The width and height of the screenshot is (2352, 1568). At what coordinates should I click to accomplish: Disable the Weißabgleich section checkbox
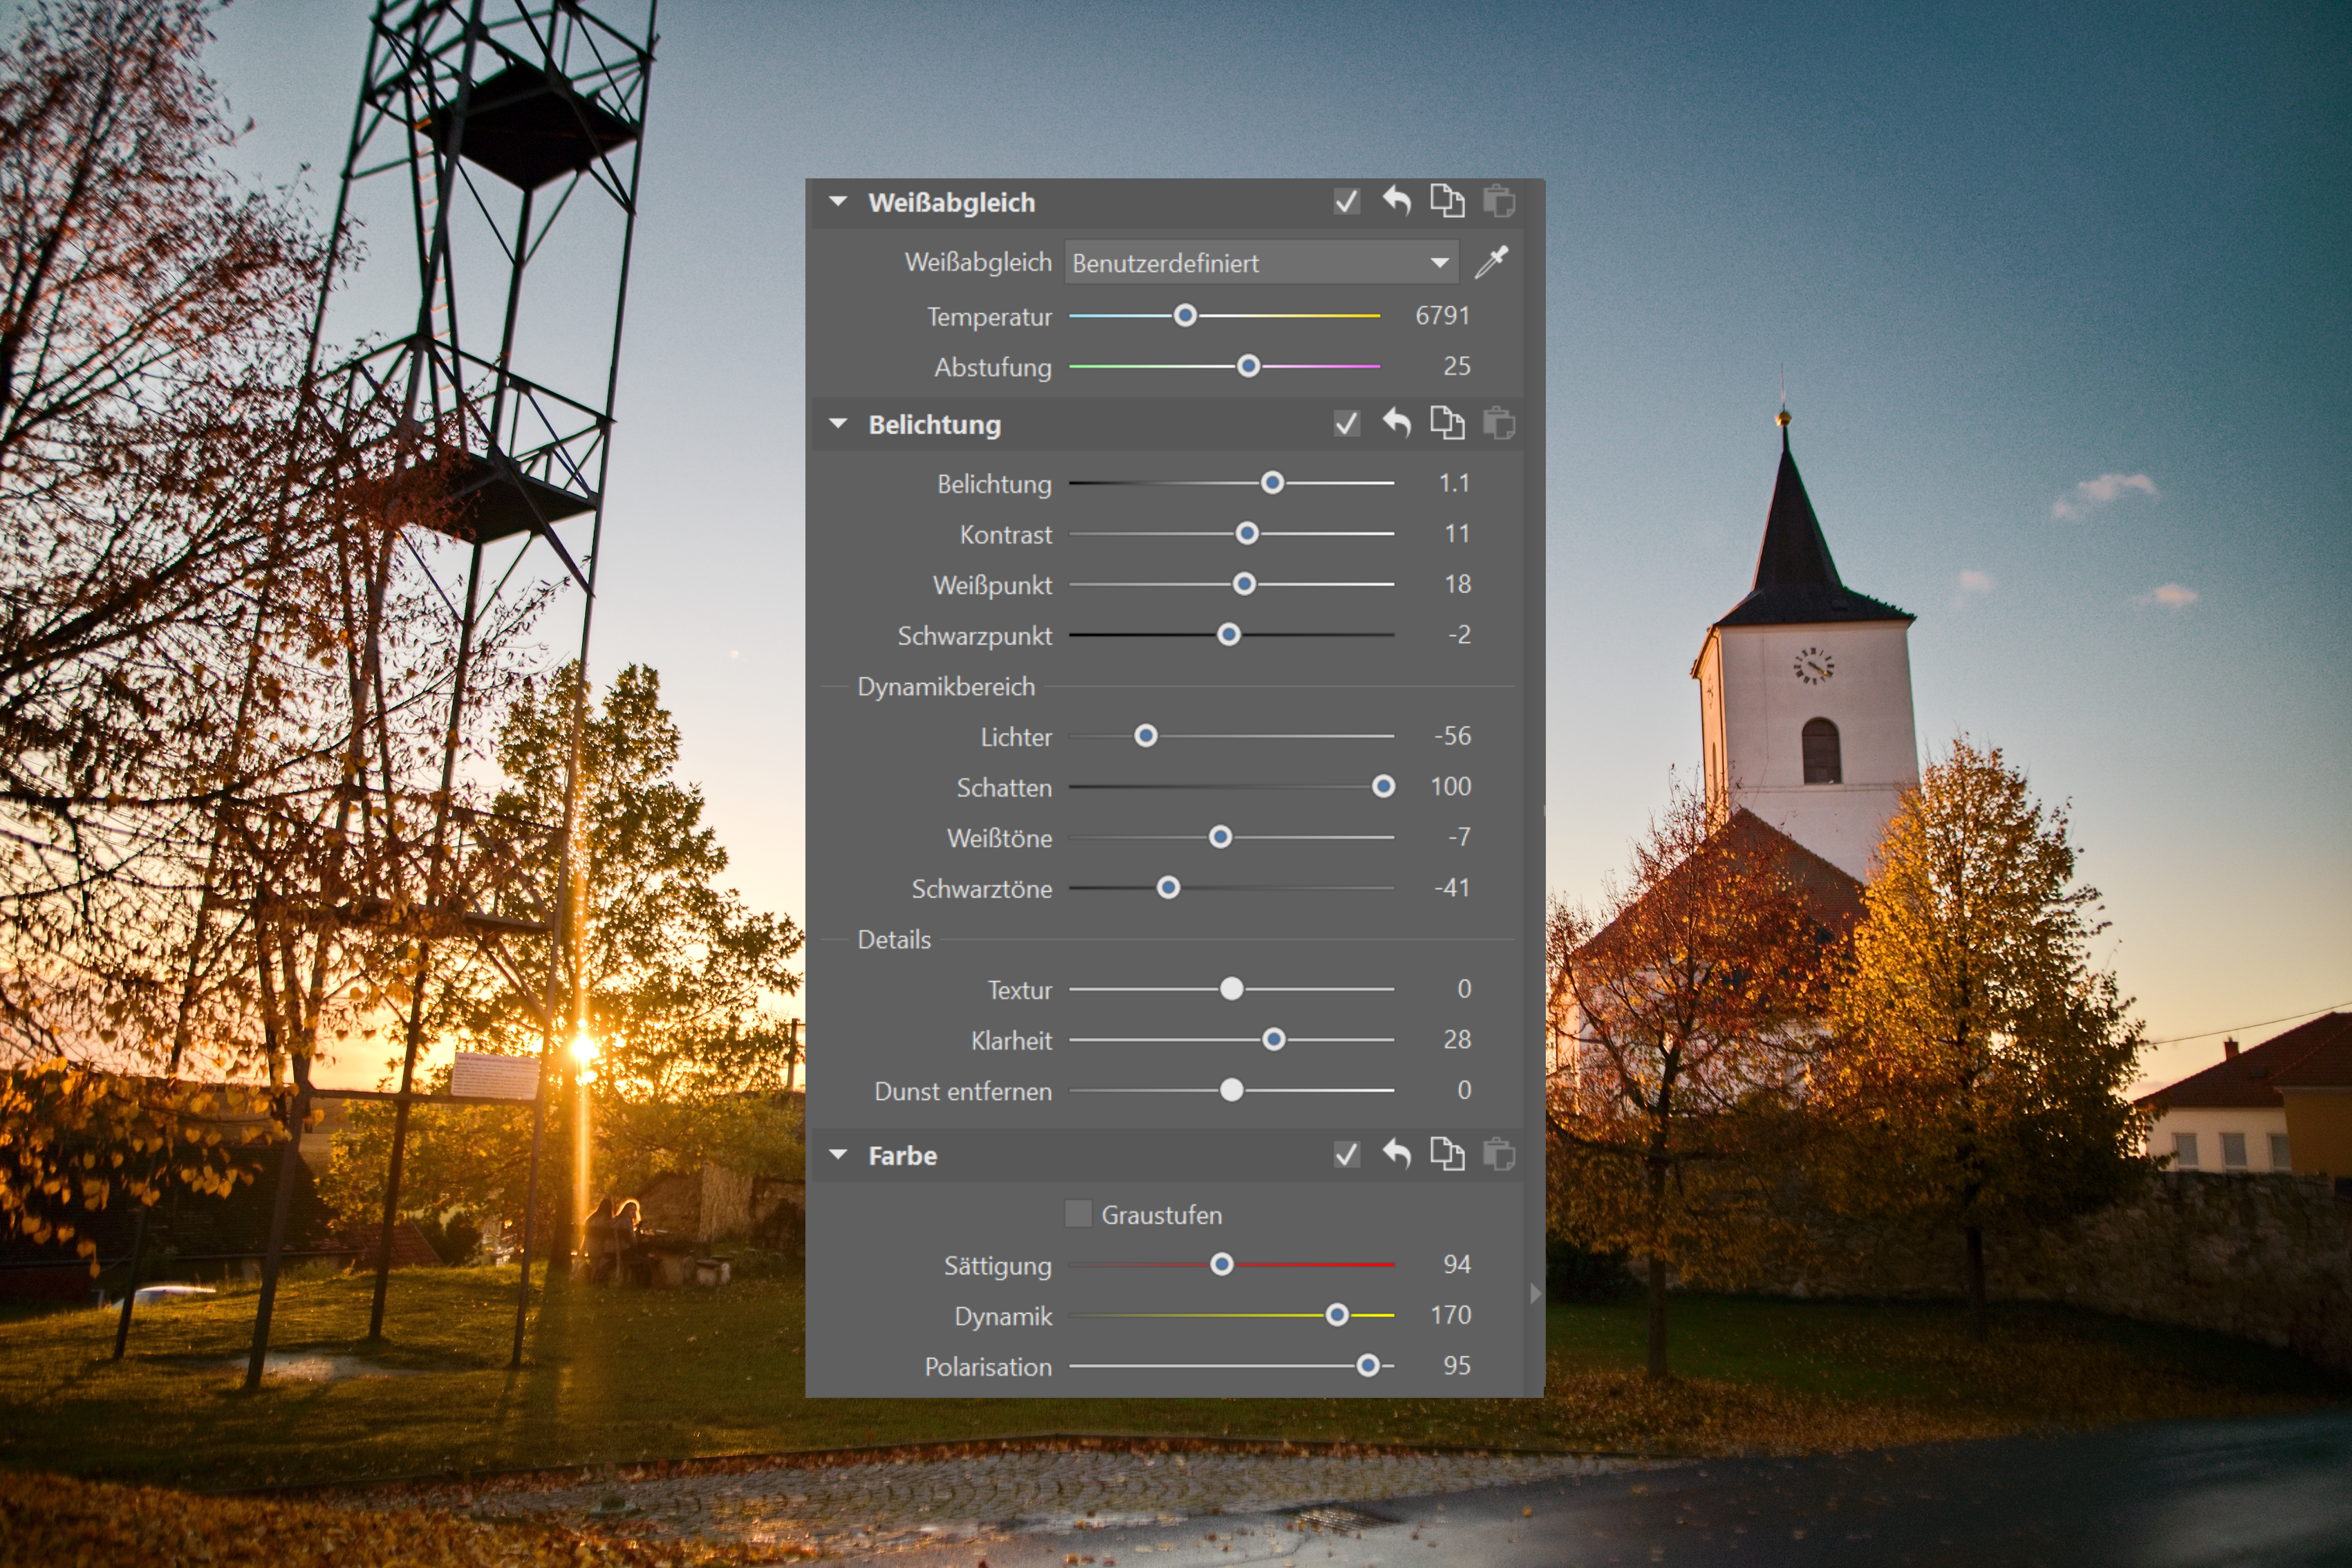pyautogui.click(x=1346, y=202)
